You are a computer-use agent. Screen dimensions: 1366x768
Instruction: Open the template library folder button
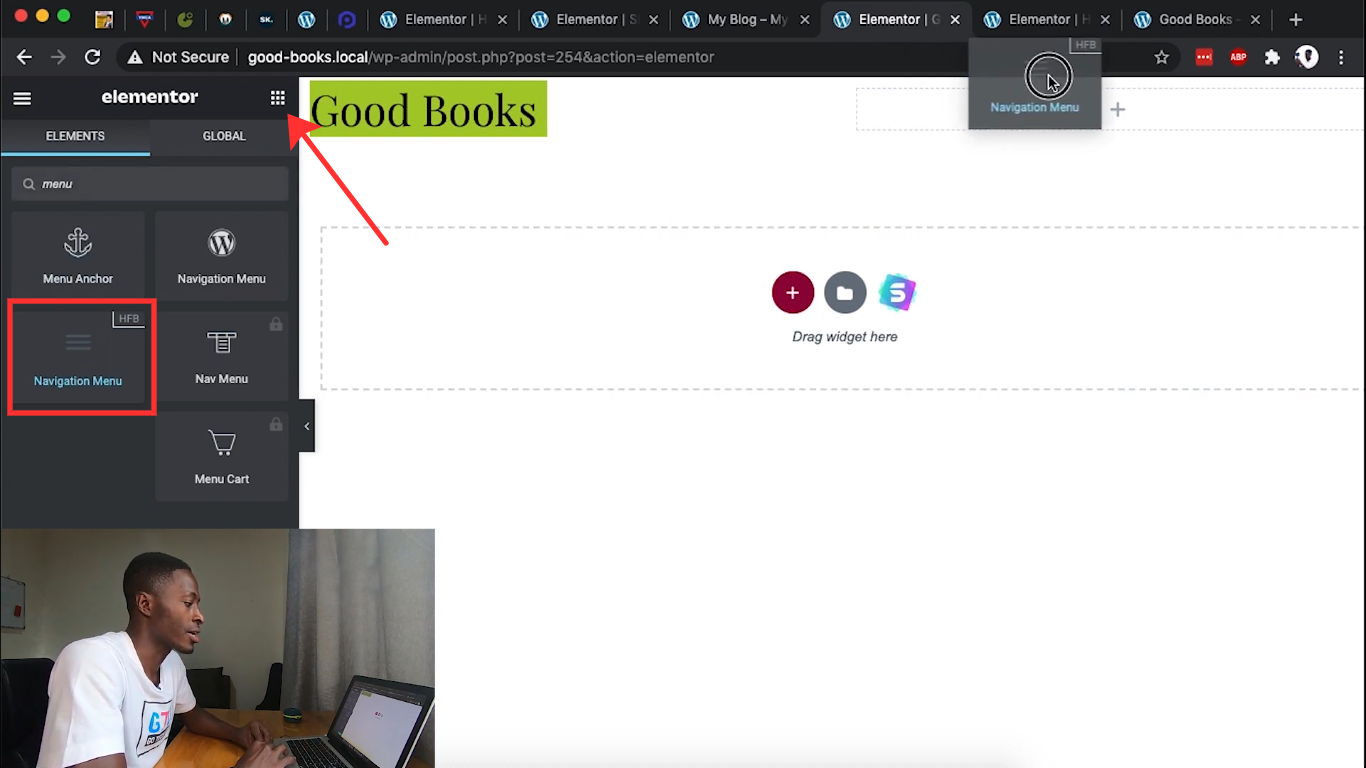[845, 293]
